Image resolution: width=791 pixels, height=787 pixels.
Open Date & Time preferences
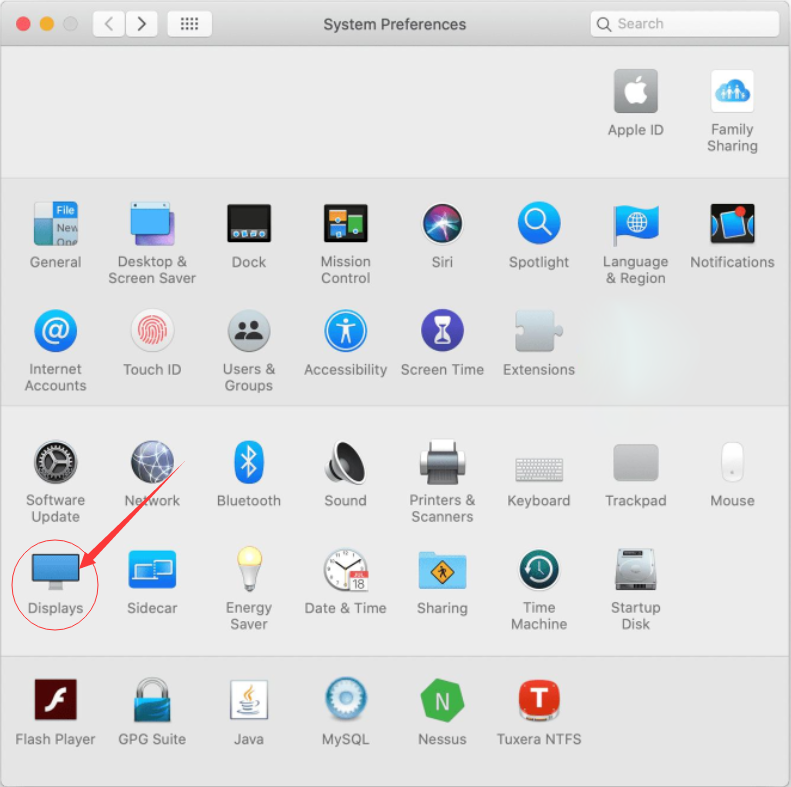pos(346,570)
